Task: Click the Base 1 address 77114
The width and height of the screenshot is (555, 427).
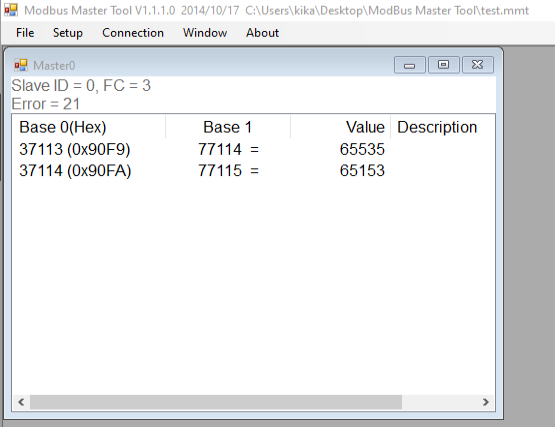Action: tap(220, 149)
